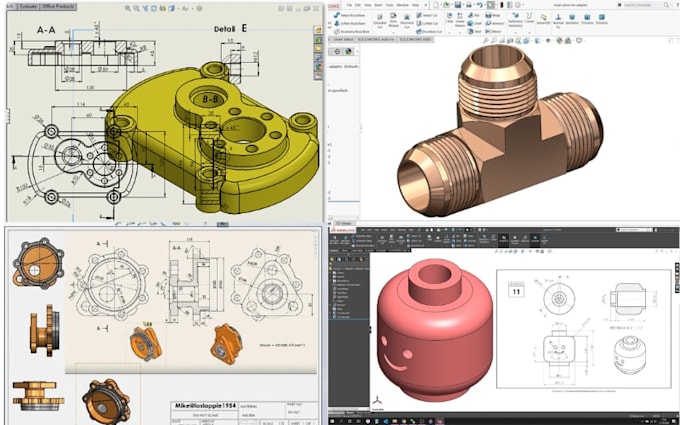Switch to Office Products tab in top-left window
The height and width of the screenshot is (425, 680).
(58, 7)
